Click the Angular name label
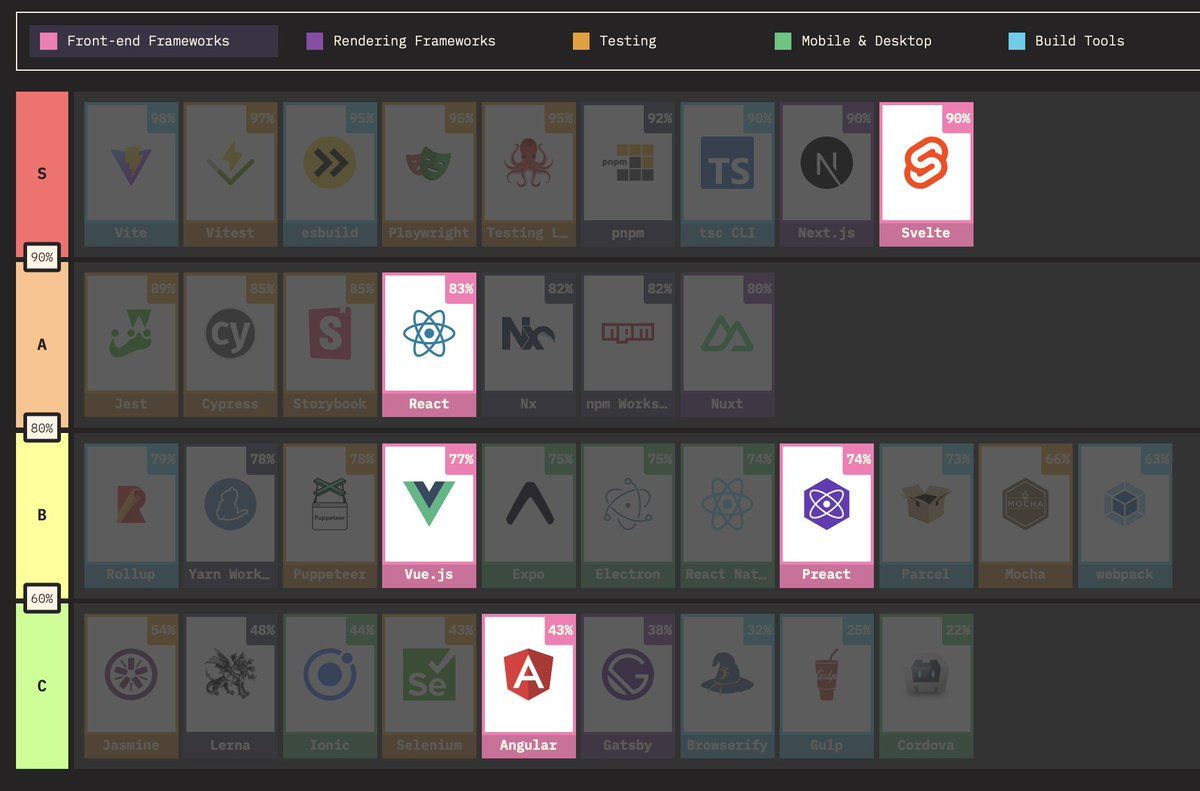Image resolution: width=1200 pixels, height=791 pixels. [x=528, y=745]
